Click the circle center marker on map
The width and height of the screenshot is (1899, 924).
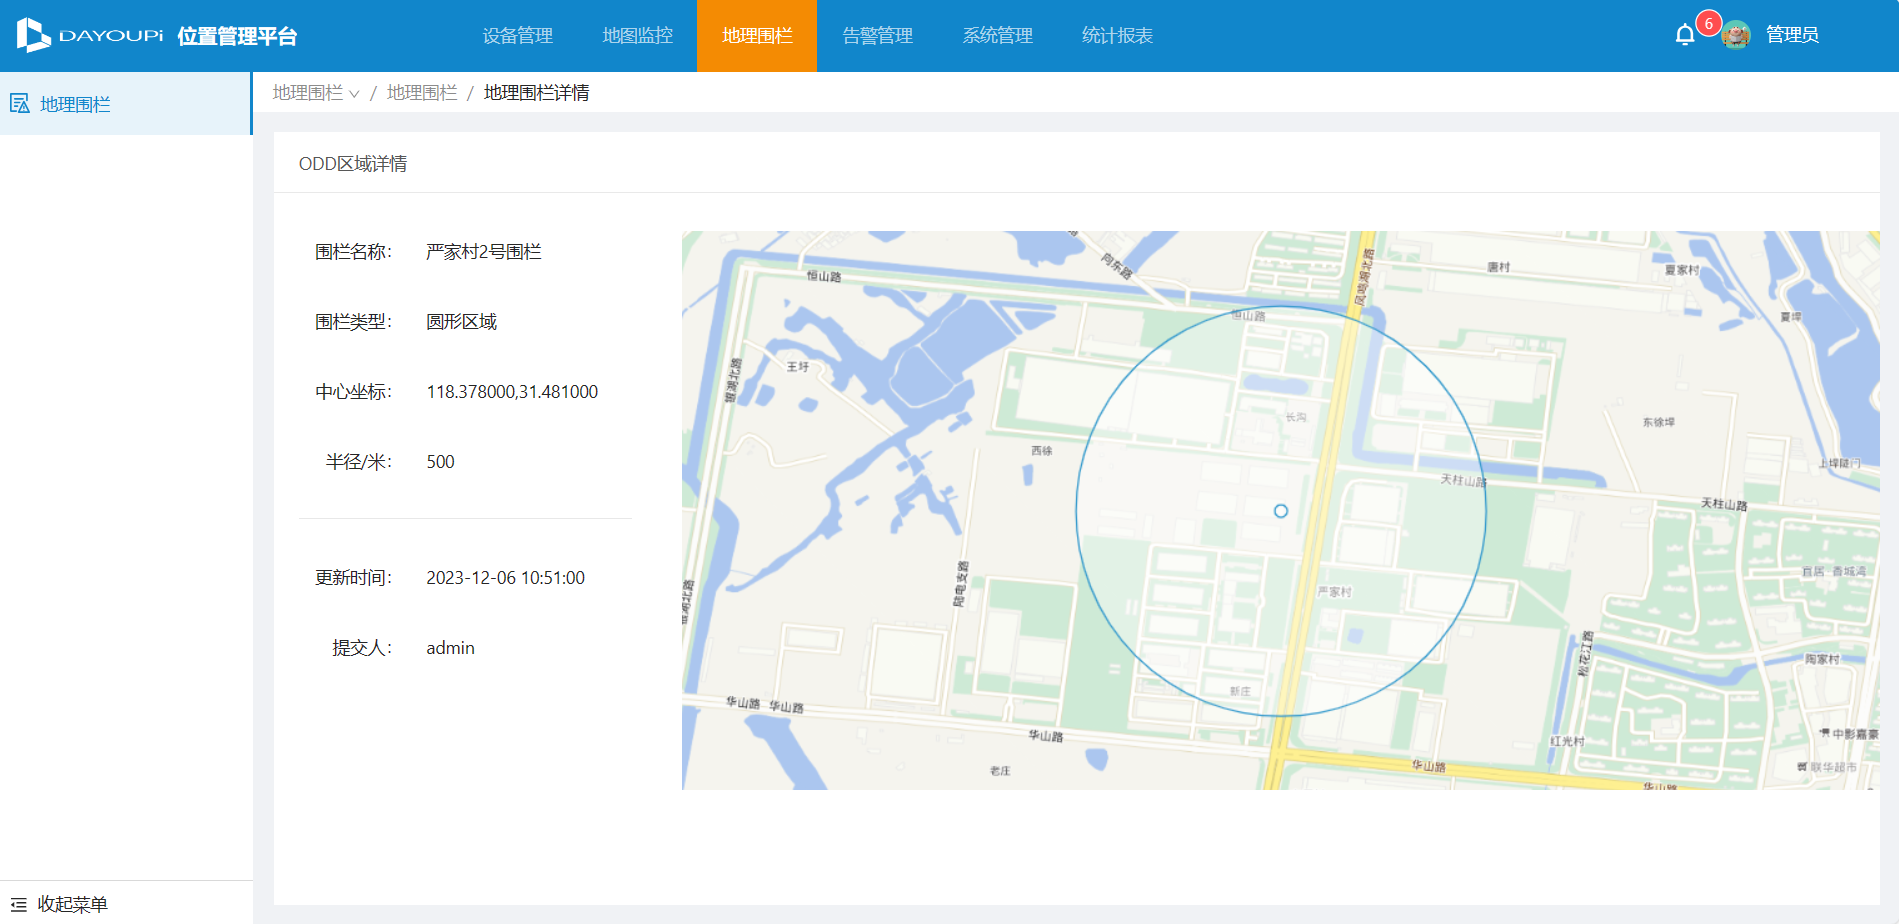pos(1281,511)
